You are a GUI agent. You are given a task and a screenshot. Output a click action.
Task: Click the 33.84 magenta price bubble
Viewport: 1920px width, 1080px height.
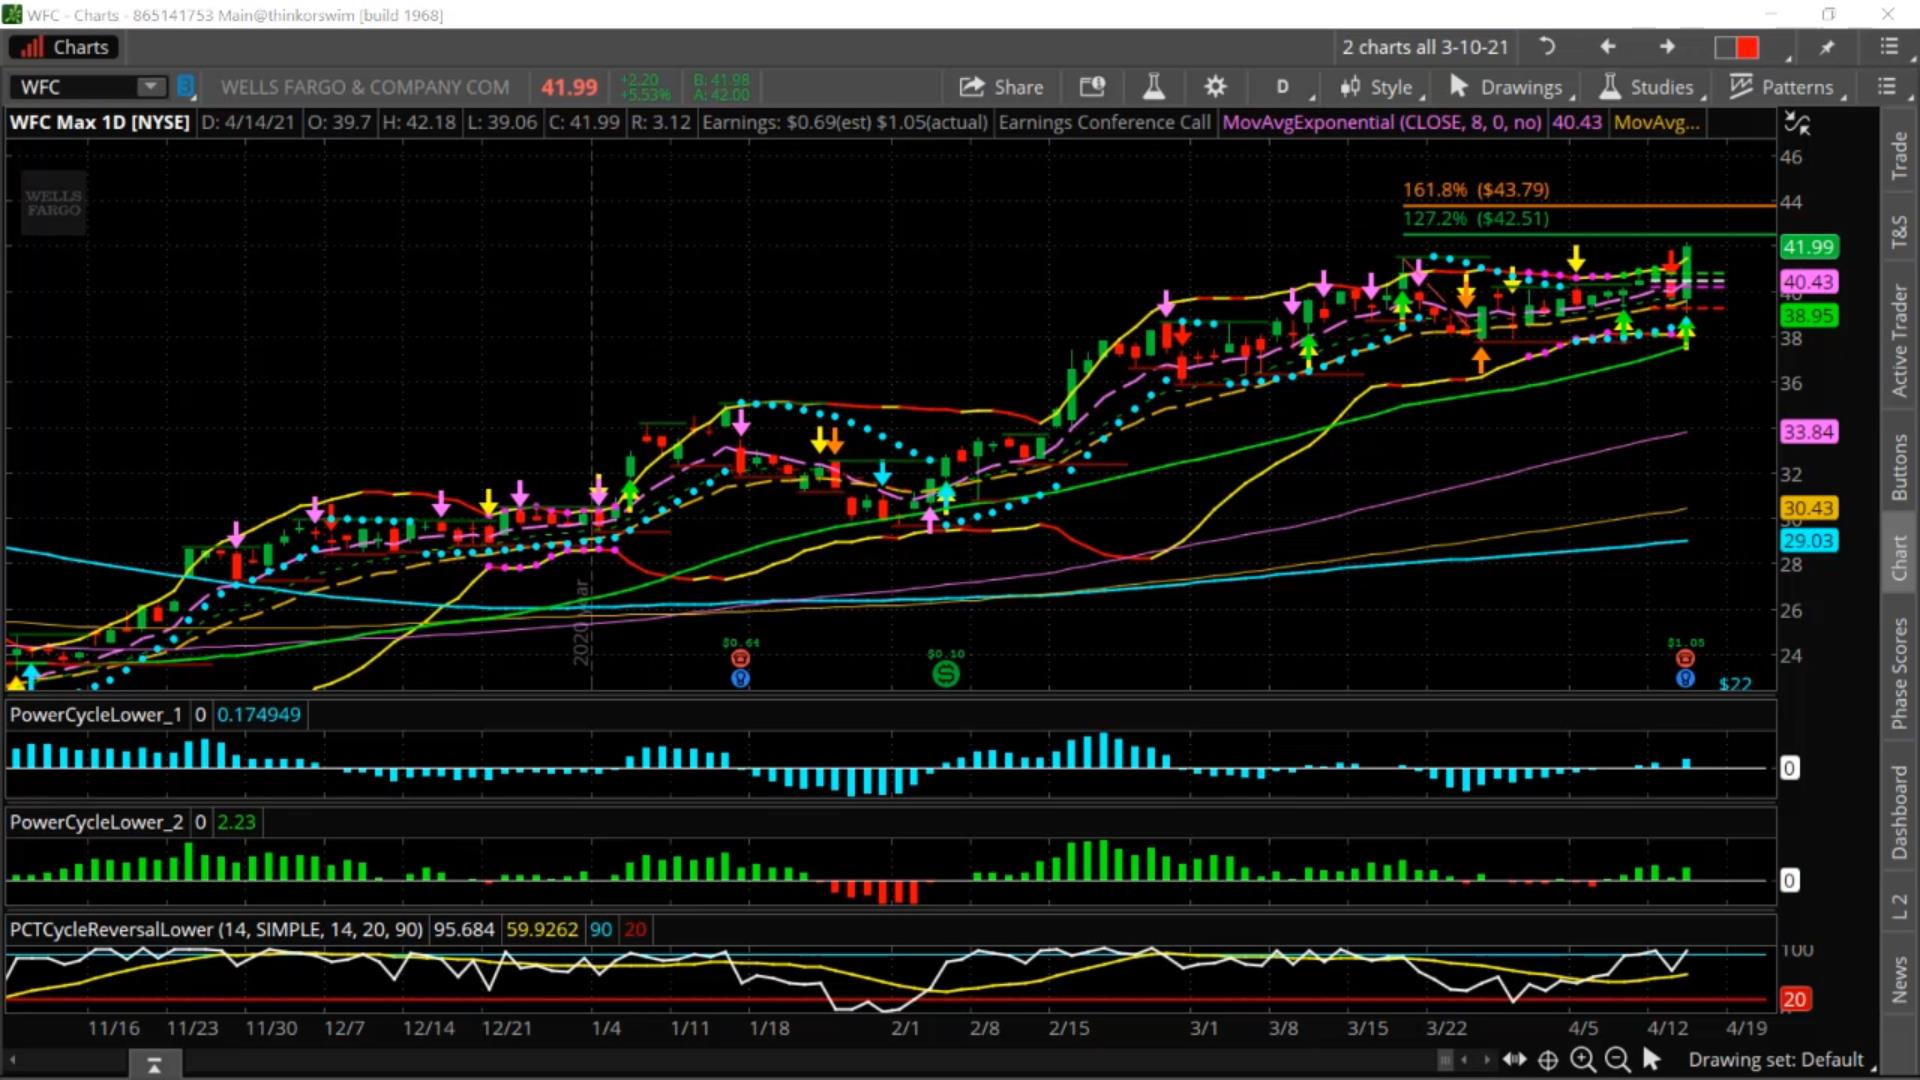[x=1809, y=431]
